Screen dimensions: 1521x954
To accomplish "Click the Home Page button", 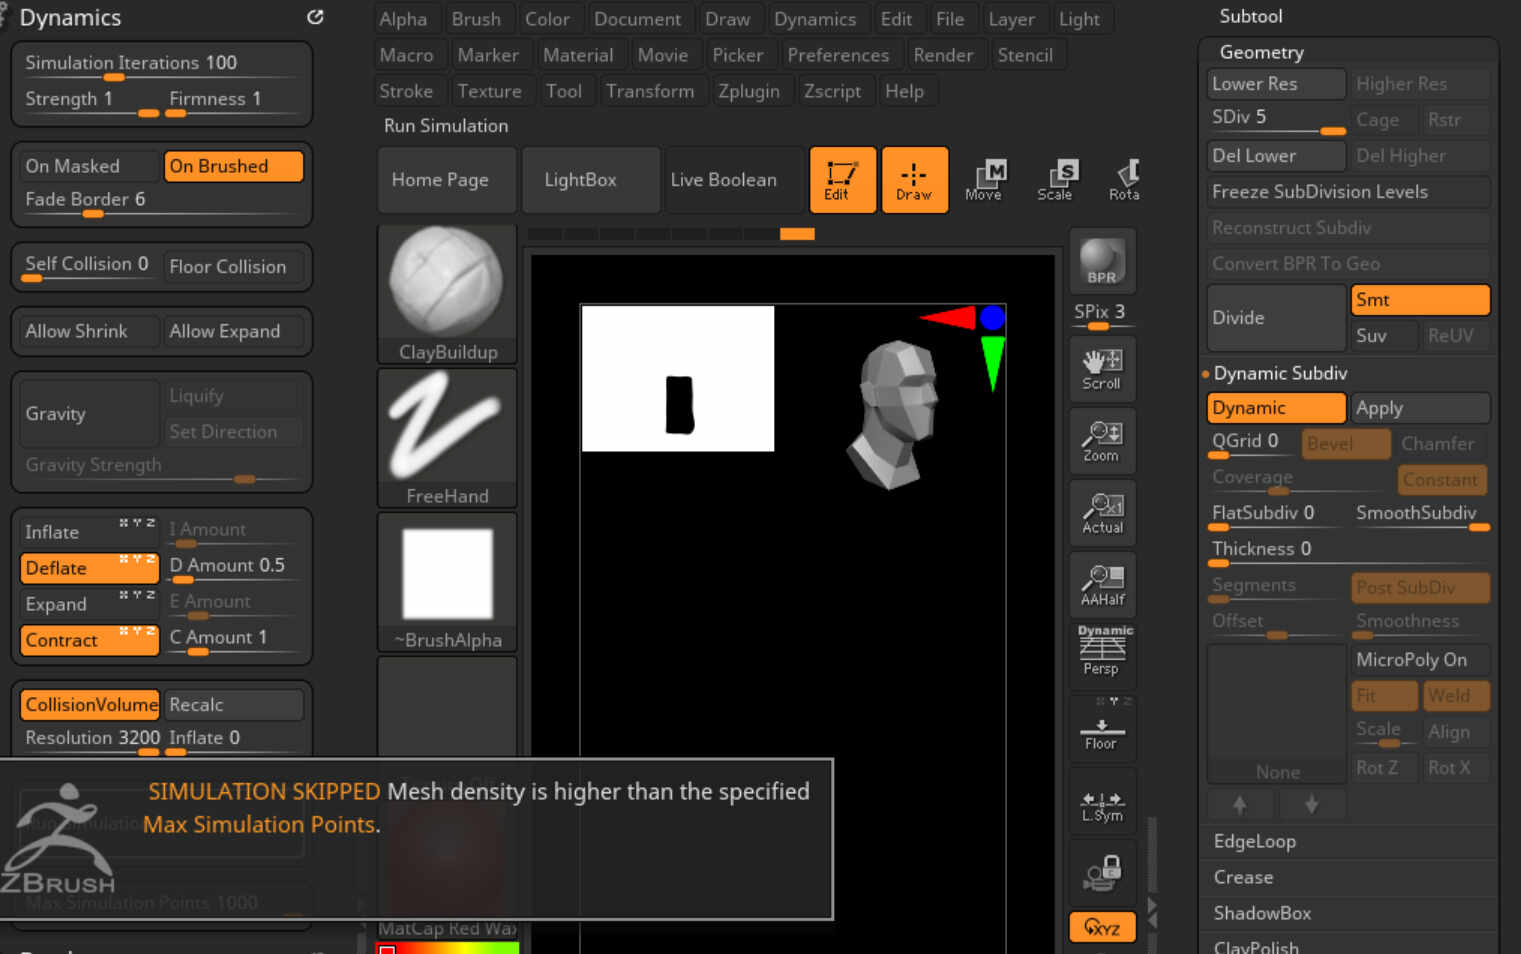I will (x=447, y=180).
